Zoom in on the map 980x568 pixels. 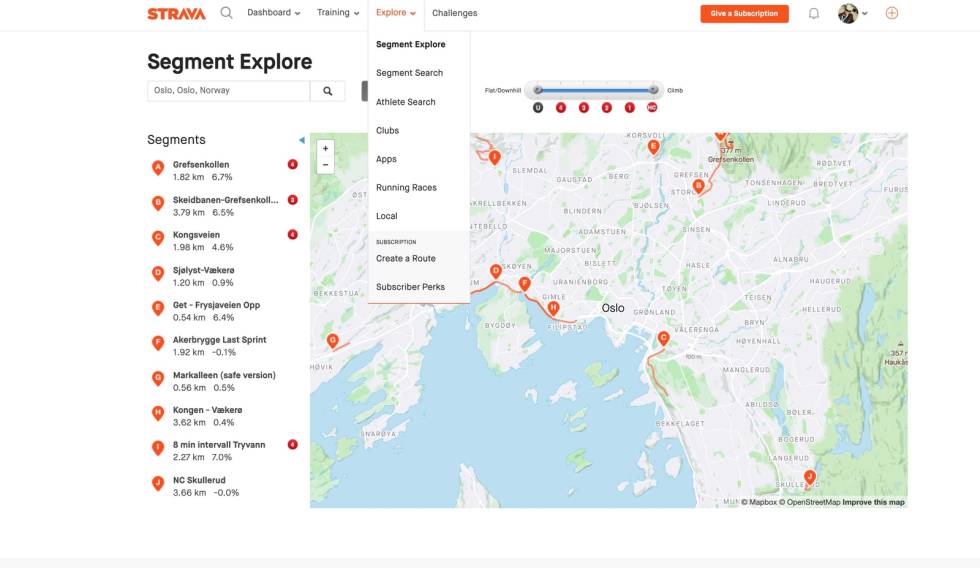tap(326, 149)
